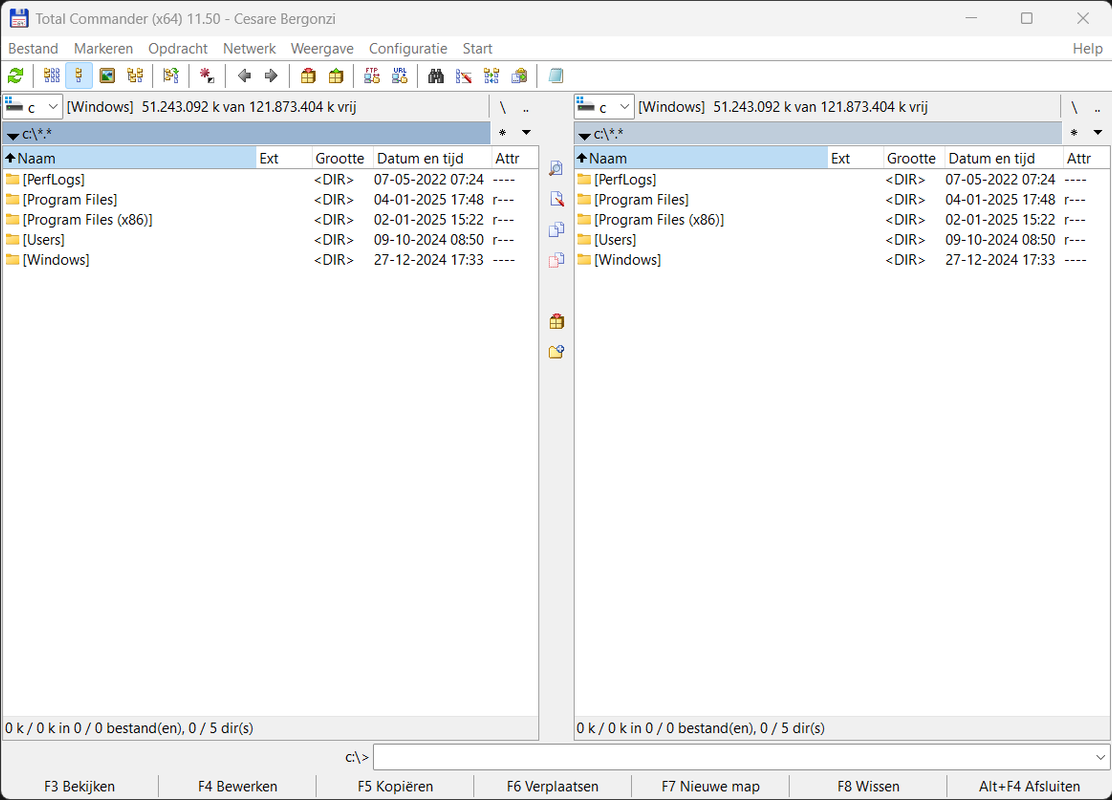The image size is (1112, 800).
Task: Open synchronize directories tool
Action: click(491, 76)
